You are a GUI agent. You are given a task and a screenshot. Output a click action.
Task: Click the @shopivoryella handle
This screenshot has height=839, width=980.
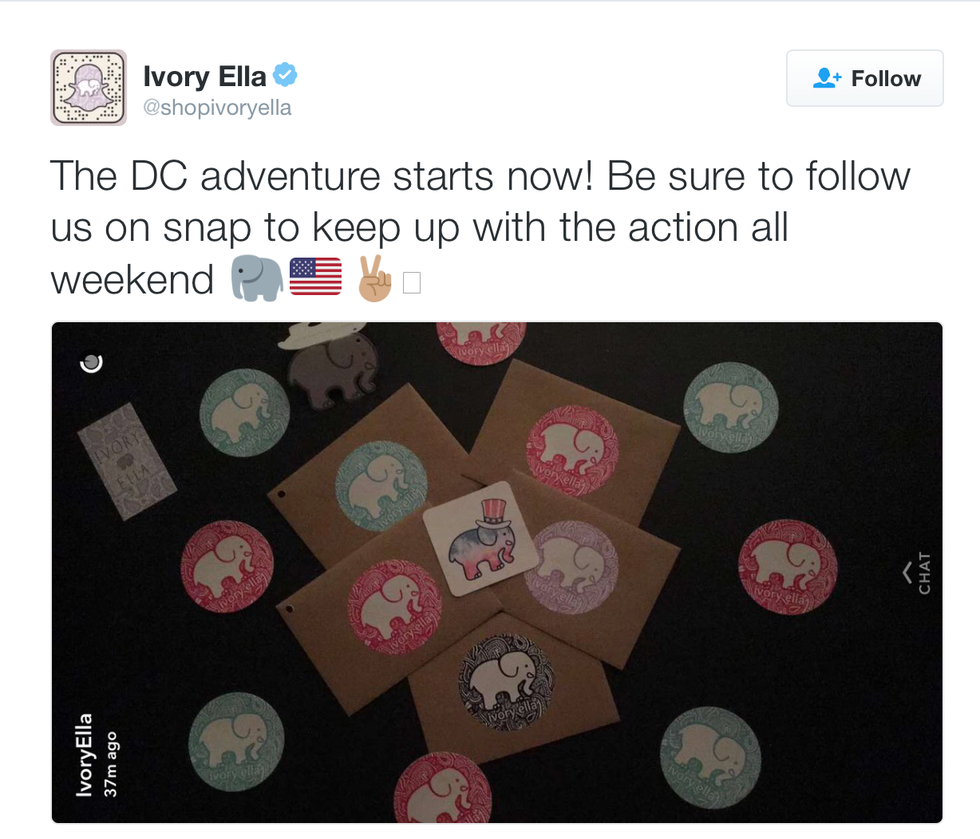tap(217, 108)
